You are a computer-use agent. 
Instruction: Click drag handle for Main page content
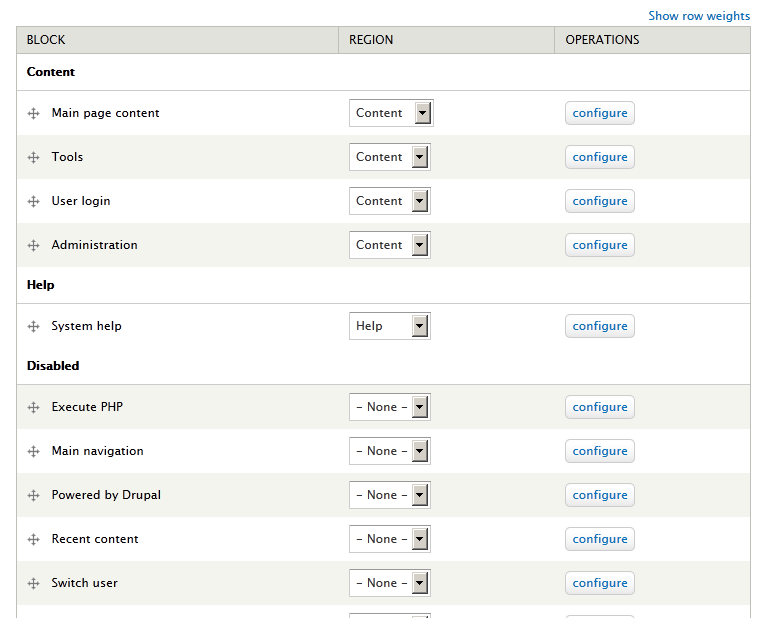[x=34, y=114]
